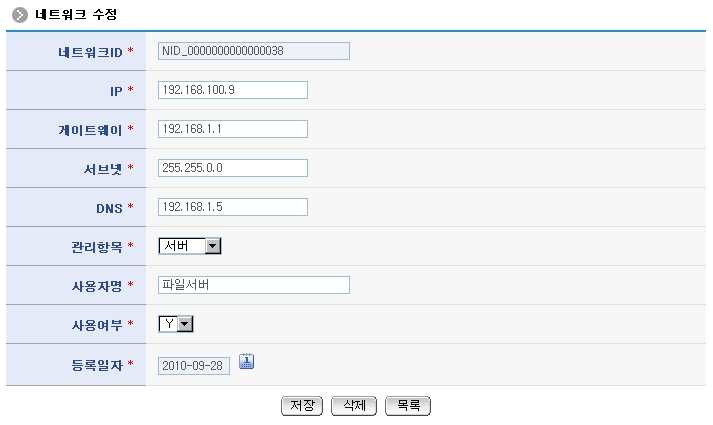Click the DNS field with 192.168.1.5

(232, 207)
